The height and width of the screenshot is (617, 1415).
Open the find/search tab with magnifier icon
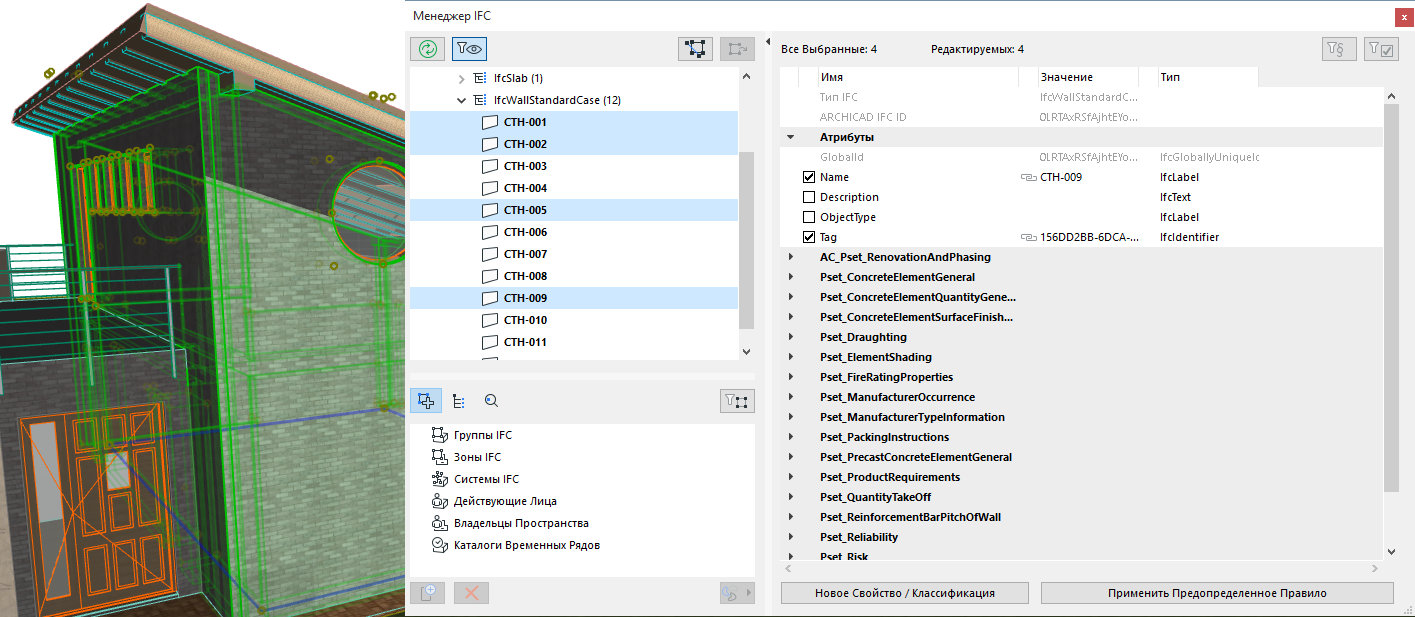coord(491,401)
